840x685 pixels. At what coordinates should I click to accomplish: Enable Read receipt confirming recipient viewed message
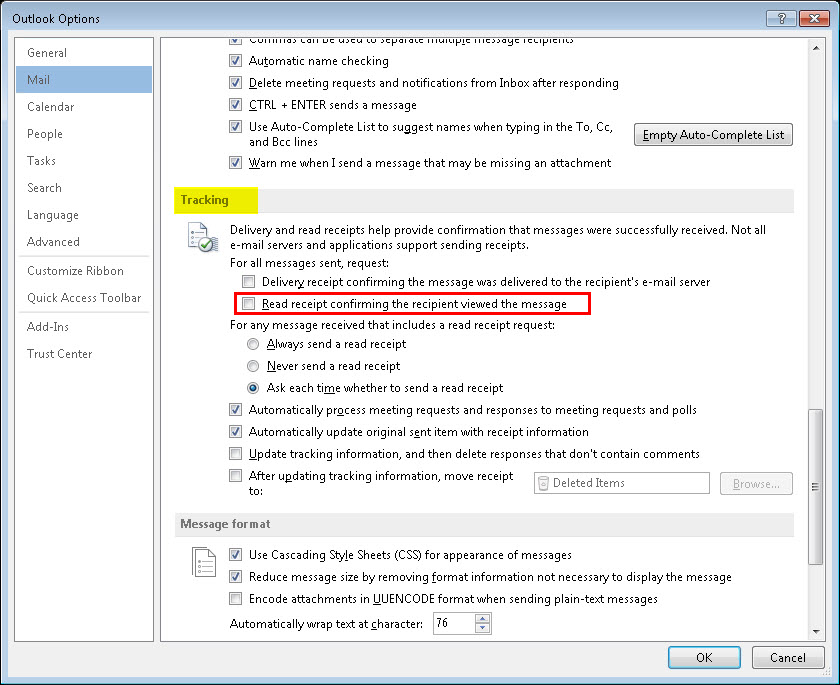[248, 304]
